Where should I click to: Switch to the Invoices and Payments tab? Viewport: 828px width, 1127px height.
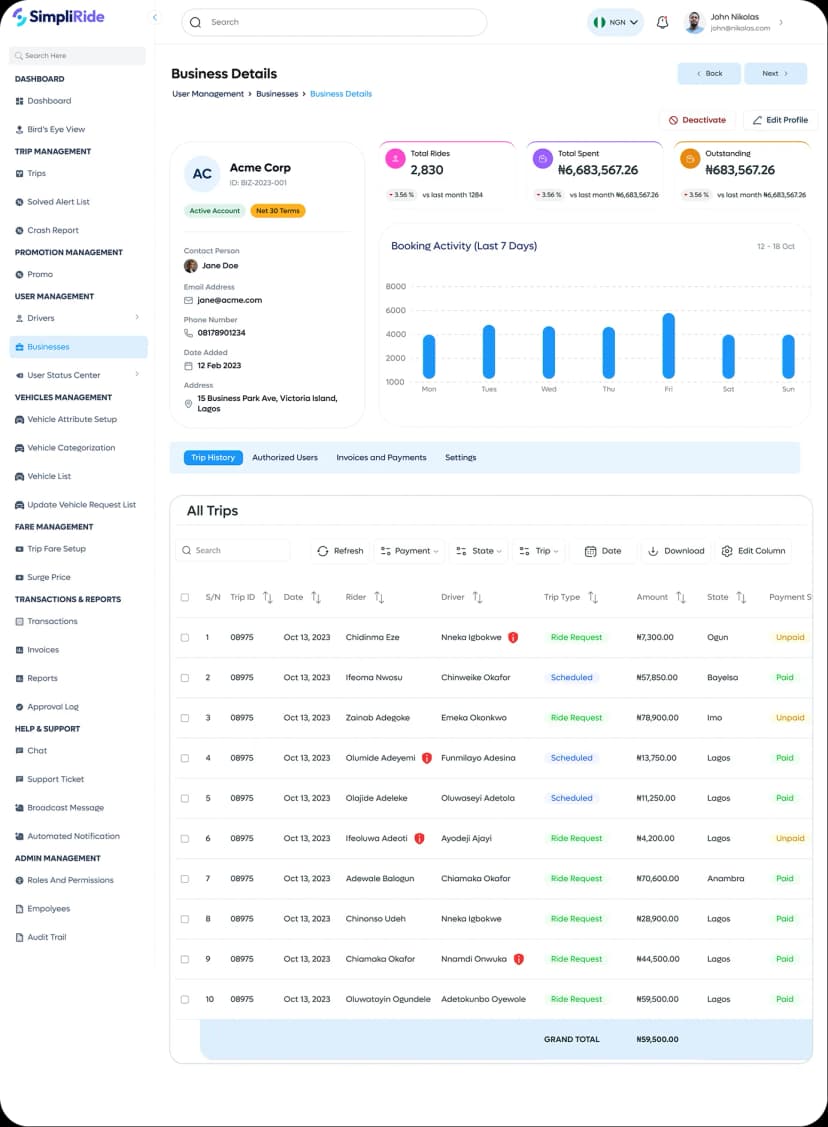381,458
